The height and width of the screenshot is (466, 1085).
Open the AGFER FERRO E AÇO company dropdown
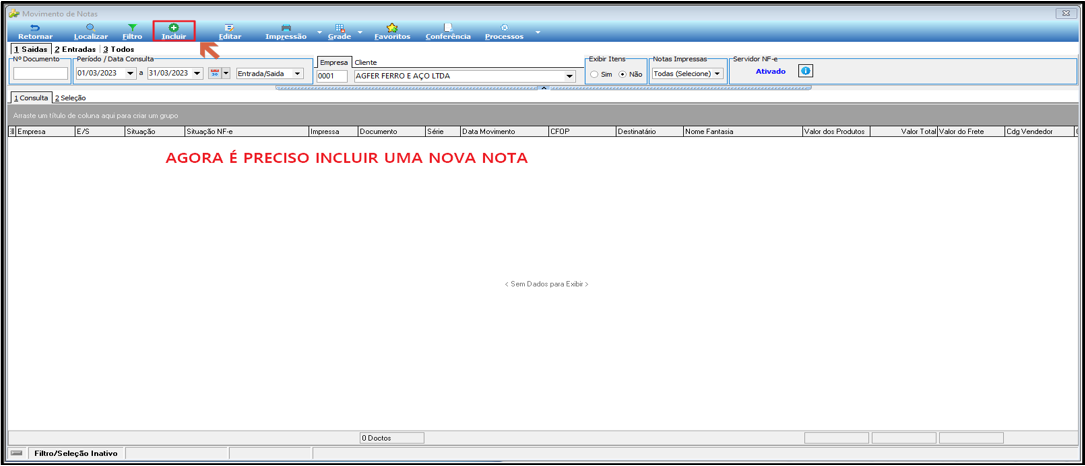click(x=570, y=76)
